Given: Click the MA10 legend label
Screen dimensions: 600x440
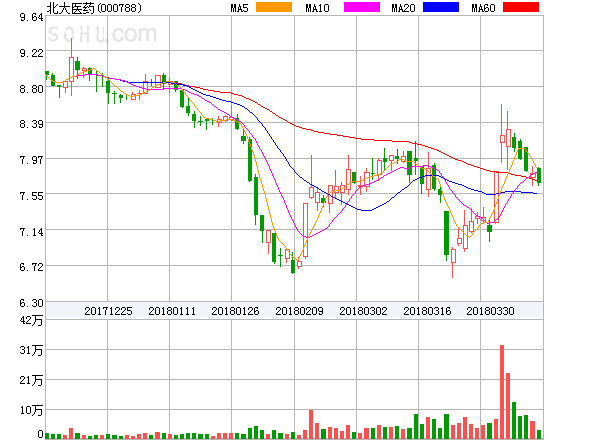Looking at the screenshot, I should tap(317, 8).
